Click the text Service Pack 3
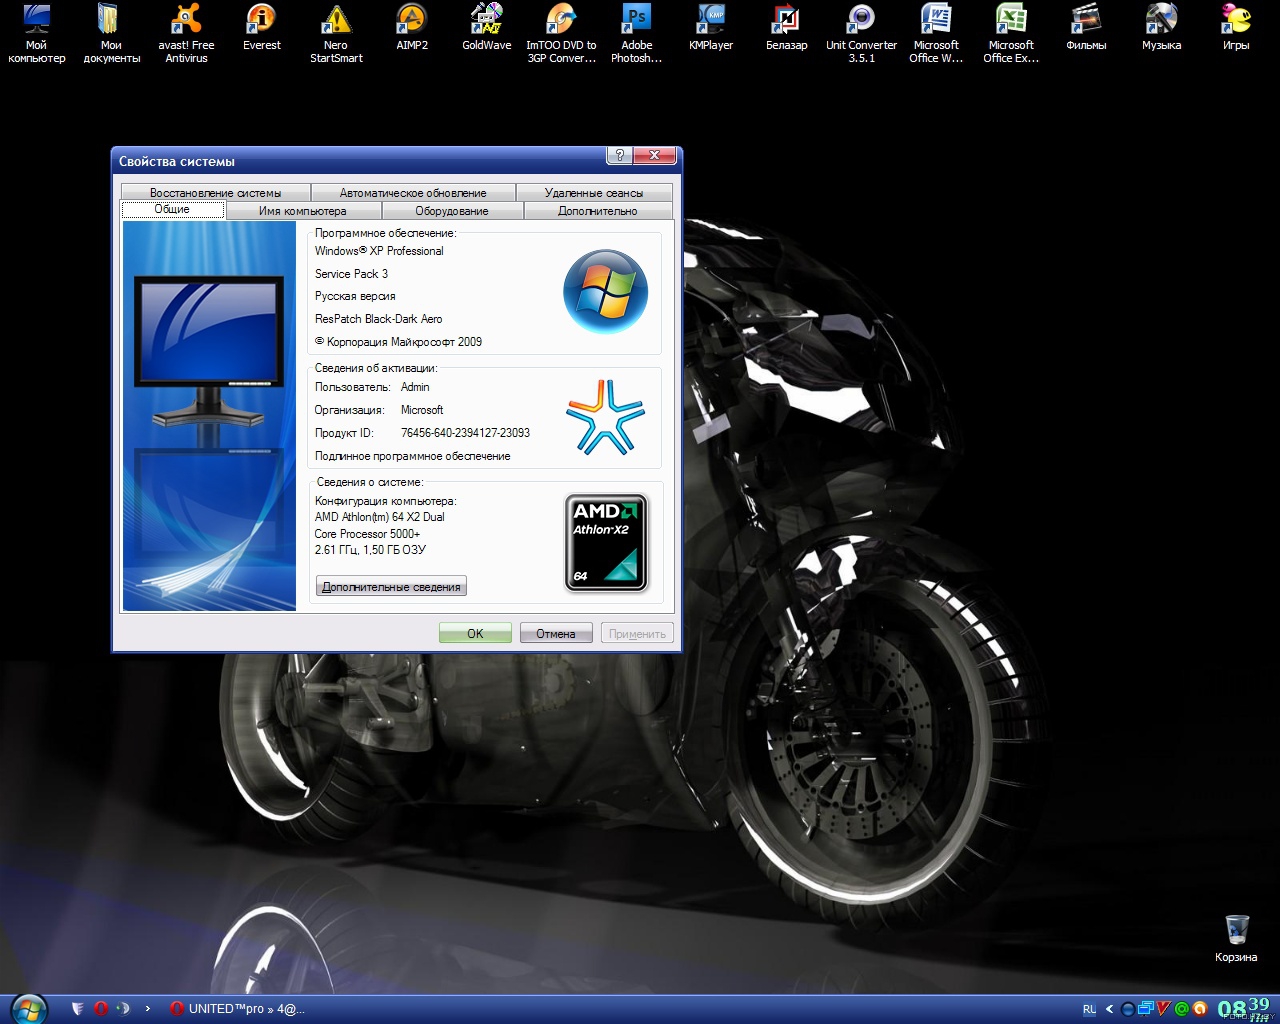The image size is (1280, 1024). click(x=351, y=274)
